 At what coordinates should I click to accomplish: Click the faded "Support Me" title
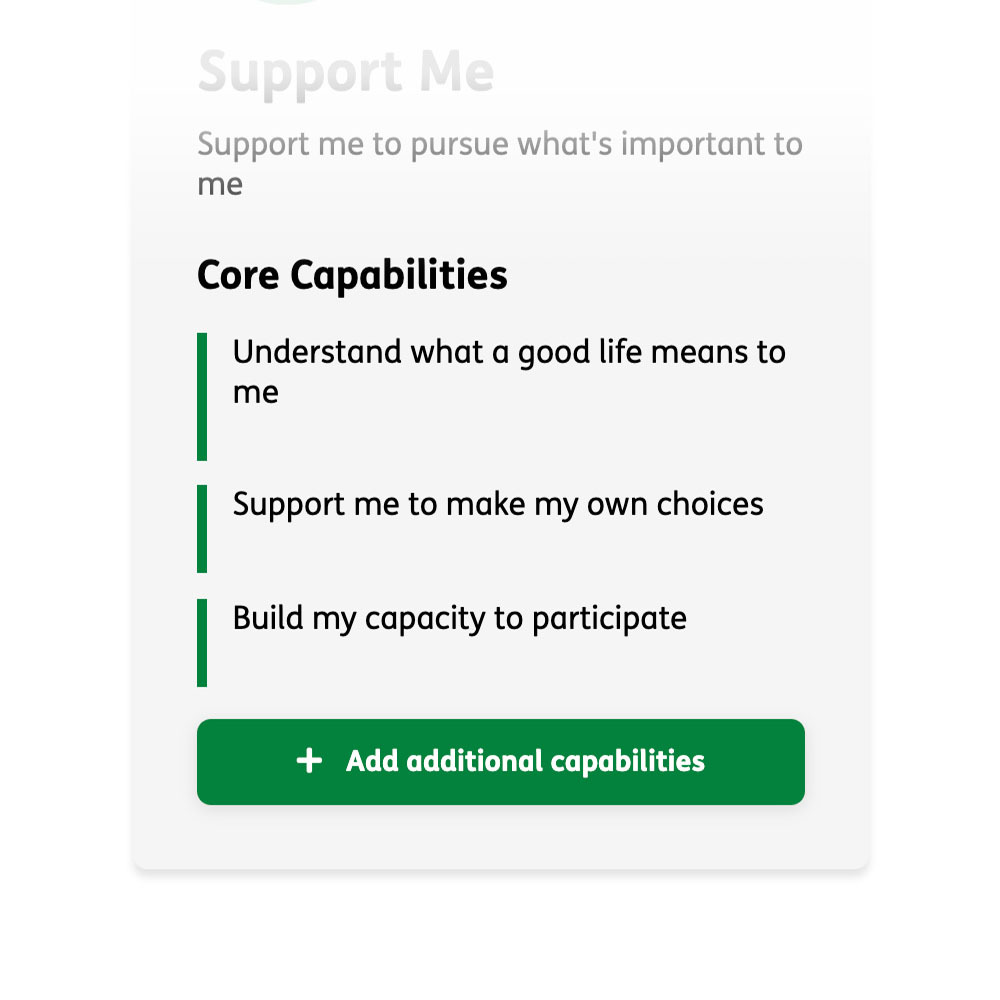346,73
